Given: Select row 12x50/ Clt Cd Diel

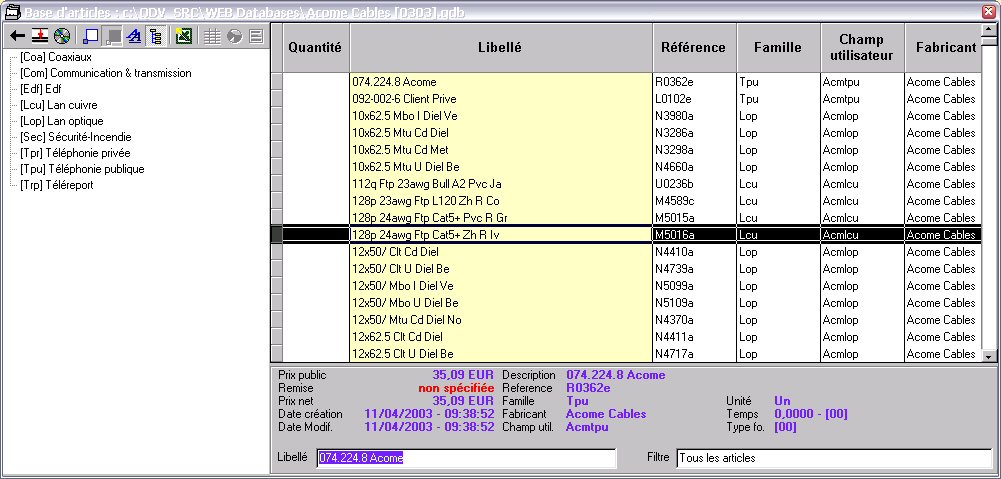Looking at the screenshot, I should tap(500, 252).
